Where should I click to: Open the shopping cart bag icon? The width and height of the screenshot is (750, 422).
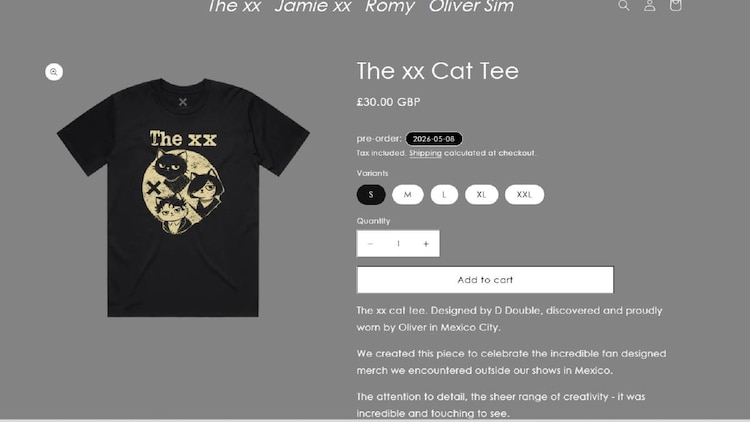pos(675,5)
